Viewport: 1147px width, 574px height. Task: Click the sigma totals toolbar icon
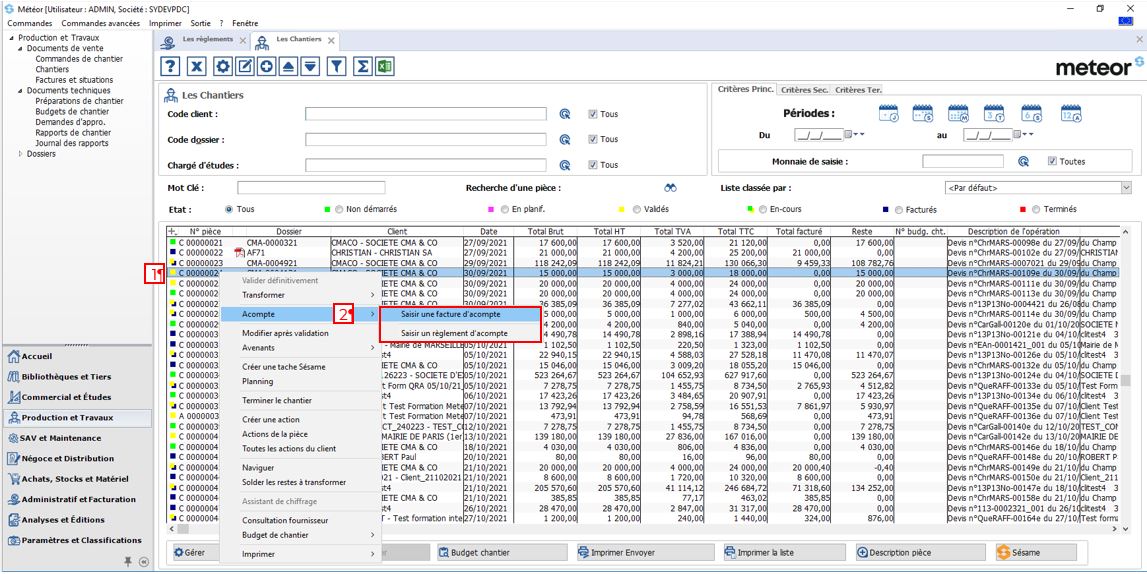(x=362, y=67)
